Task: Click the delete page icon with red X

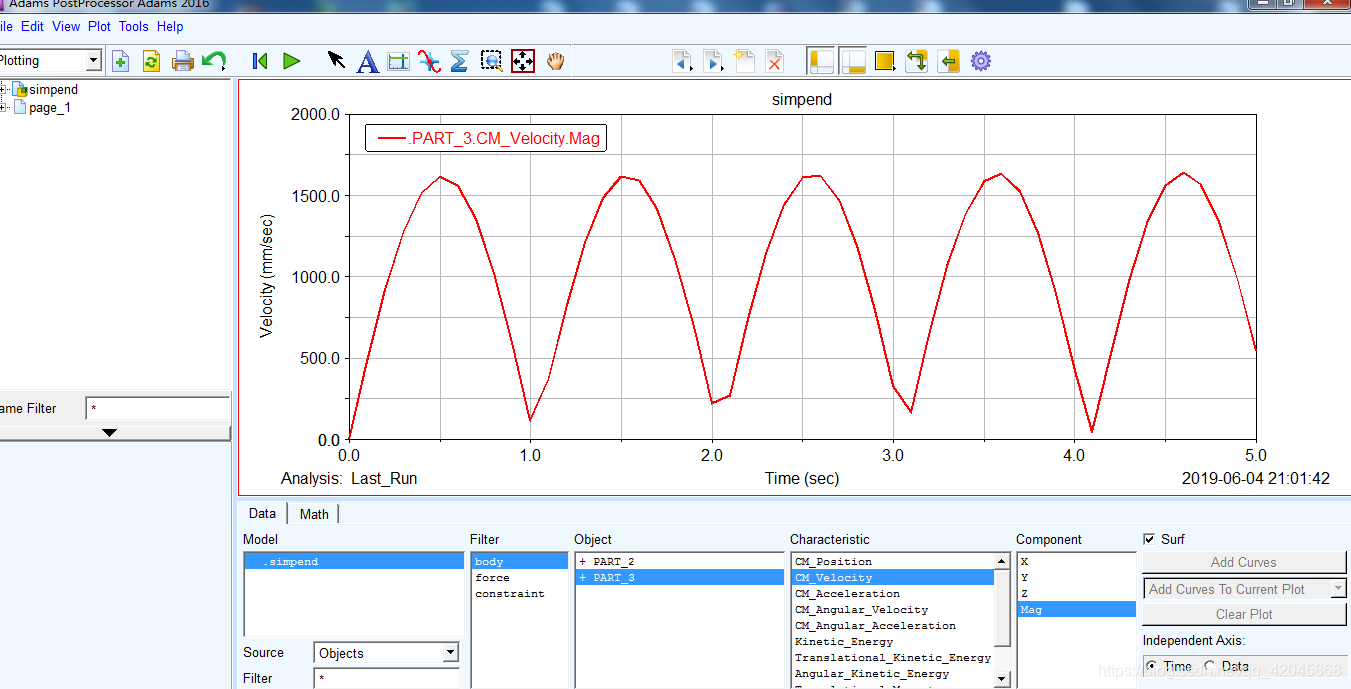Action: (x=774, y=62)
